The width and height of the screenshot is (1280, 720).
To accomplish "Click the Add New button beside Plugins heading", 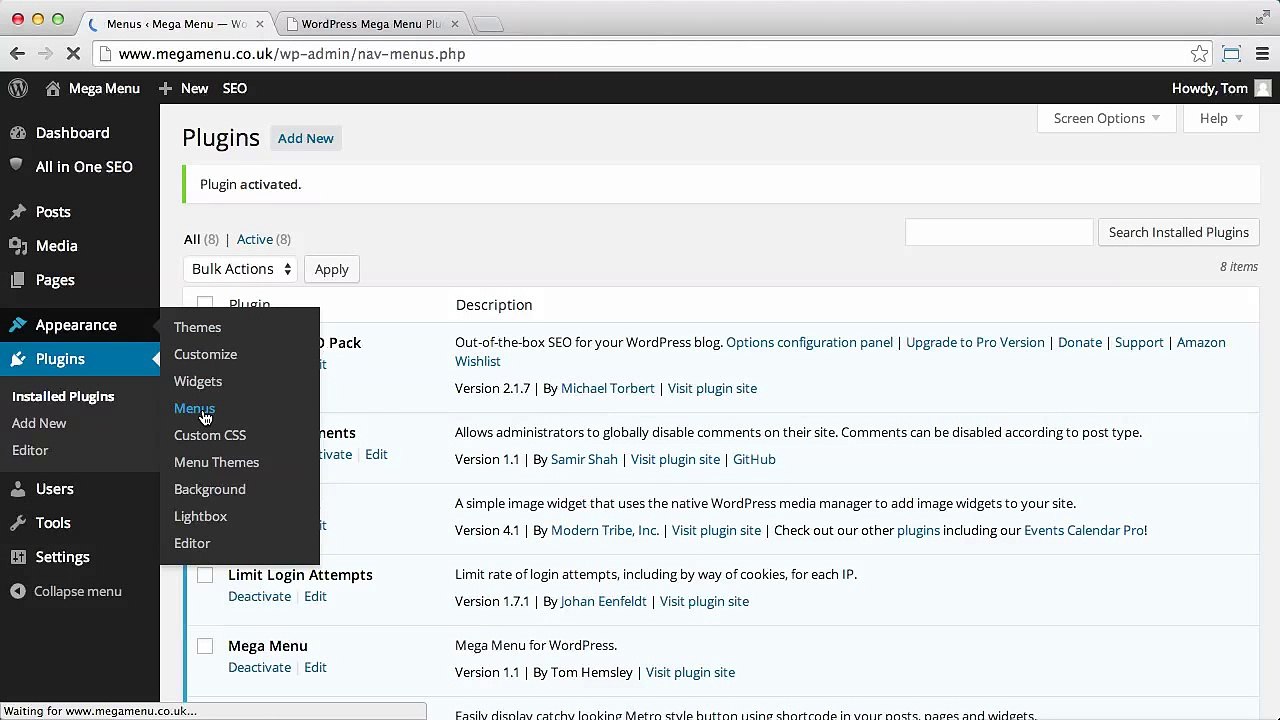I will [306, 138].
